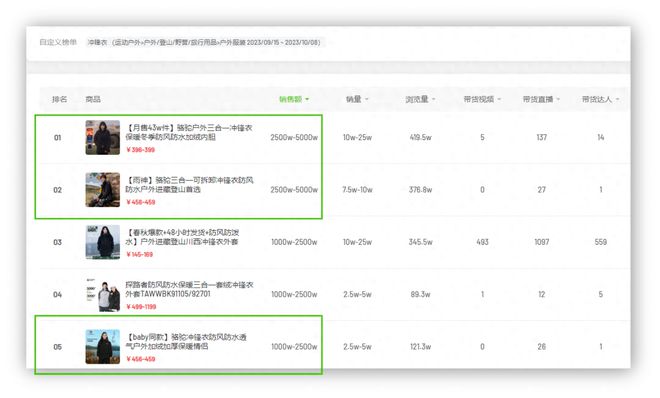Sort by 销量 column arrow
The width and height of the screenshot is (660, 398).
tap(367, 99)
